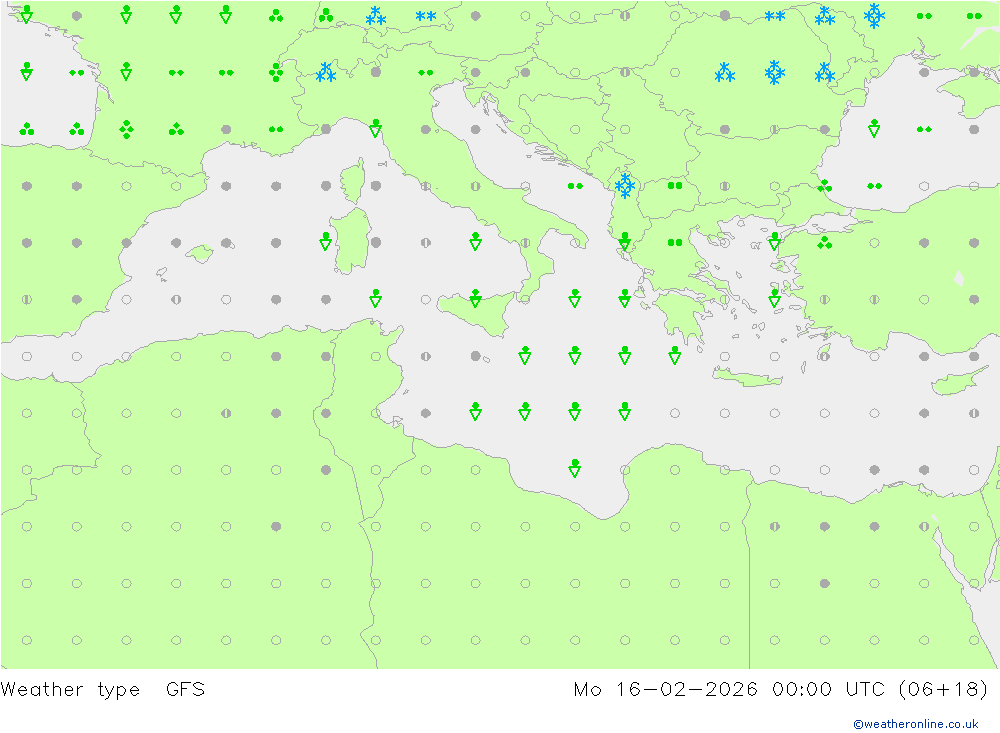Select the shower symbol on the Ligurian coast

click(x=376, y=128)
